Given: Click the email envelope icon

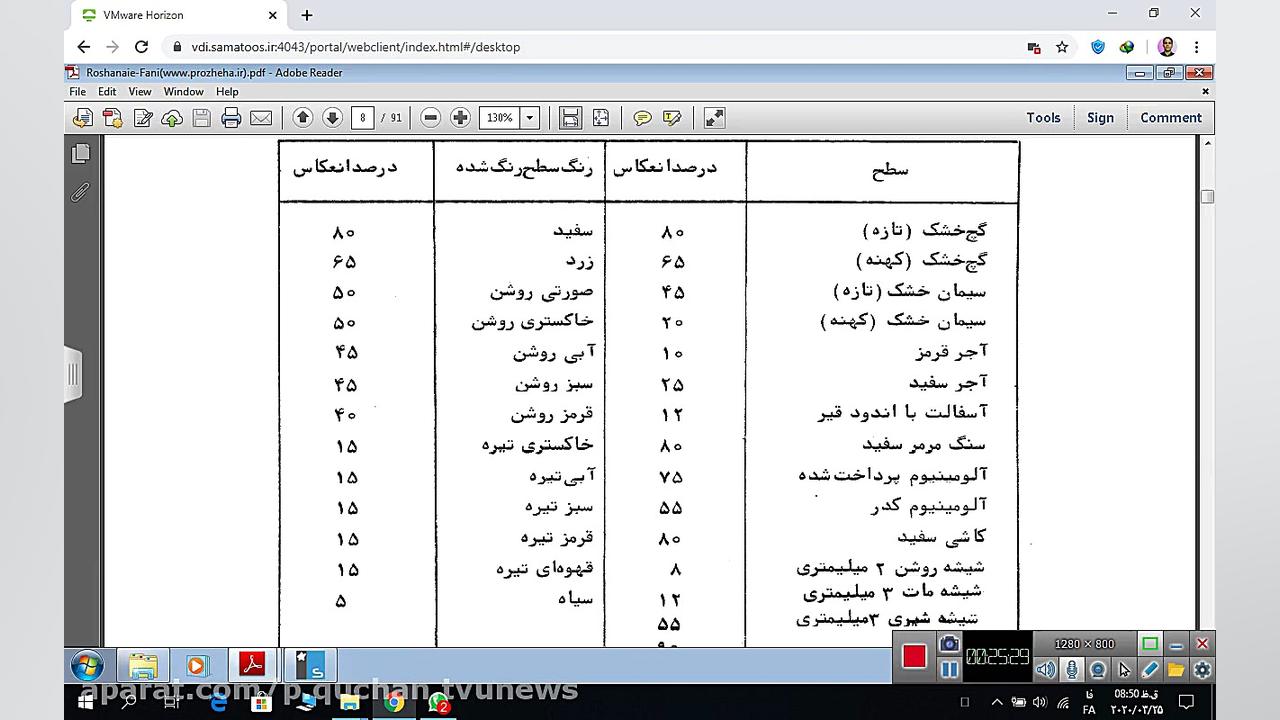Looking at the screenshot, I should (261, 118).
